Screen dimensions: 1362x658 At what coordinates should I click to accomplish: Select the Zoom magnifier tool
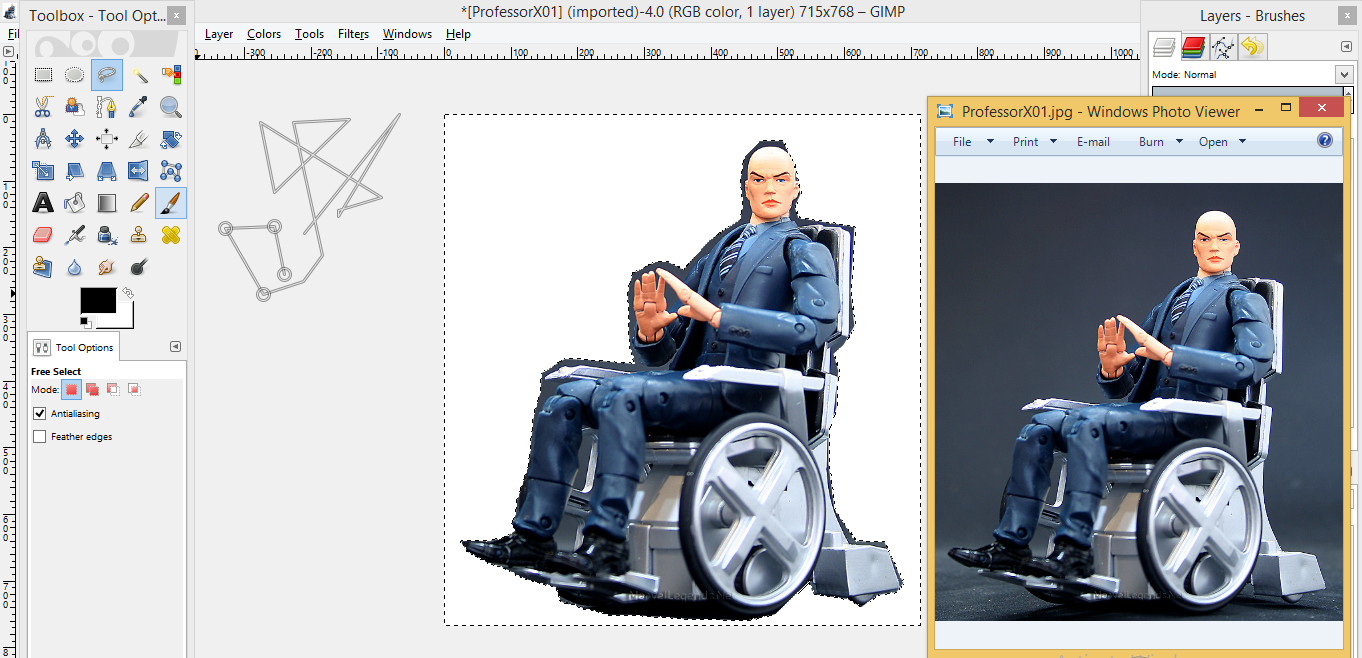[x=171, y=106]
